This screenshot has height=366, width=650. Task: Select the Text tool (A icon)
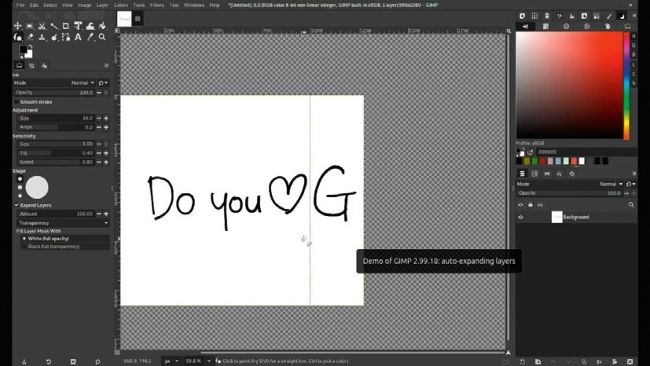(x=78, y=37)
